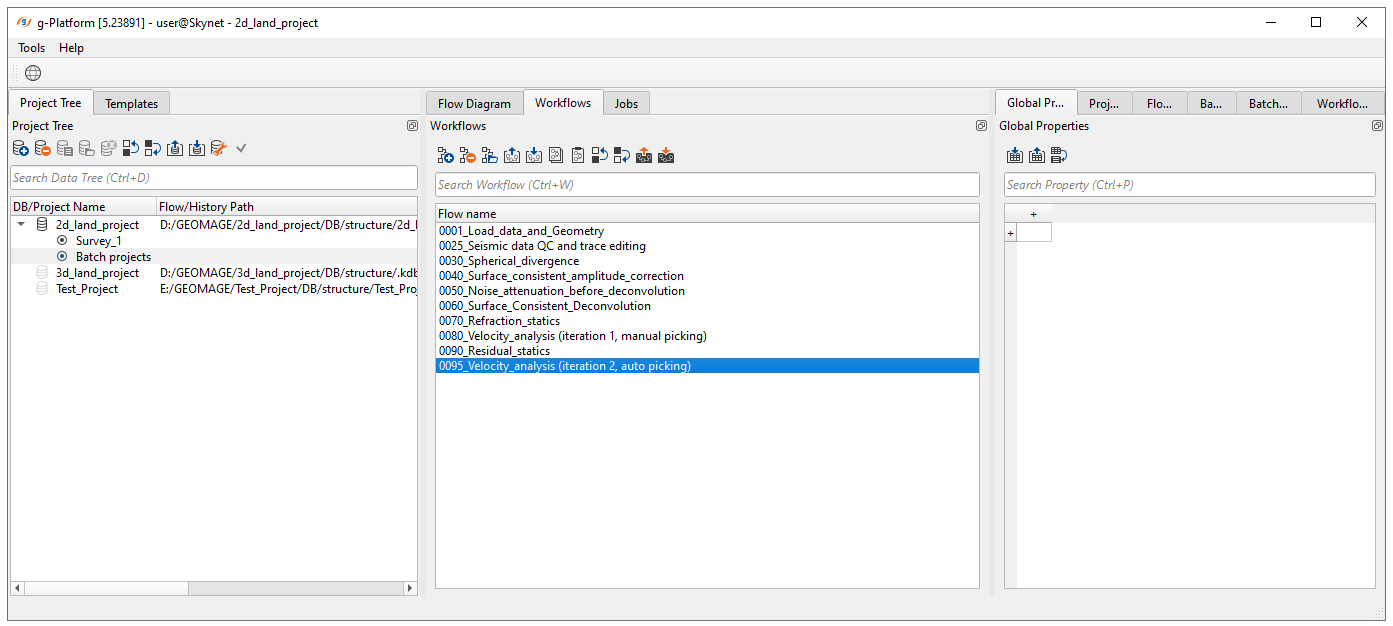Click the add workflow icon with blue plus
1393x626 pixels.
coord(445,155)
